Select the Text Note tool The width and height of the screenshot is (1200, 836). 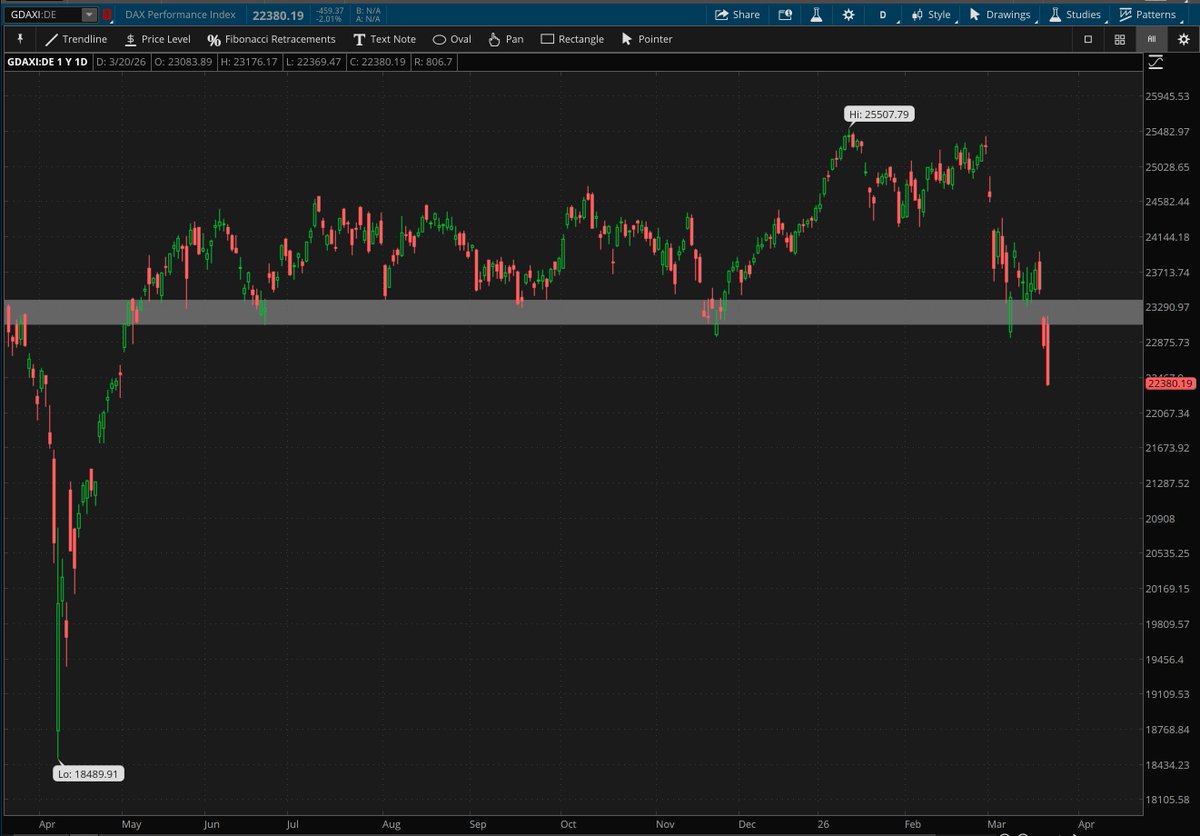(384, 39)
